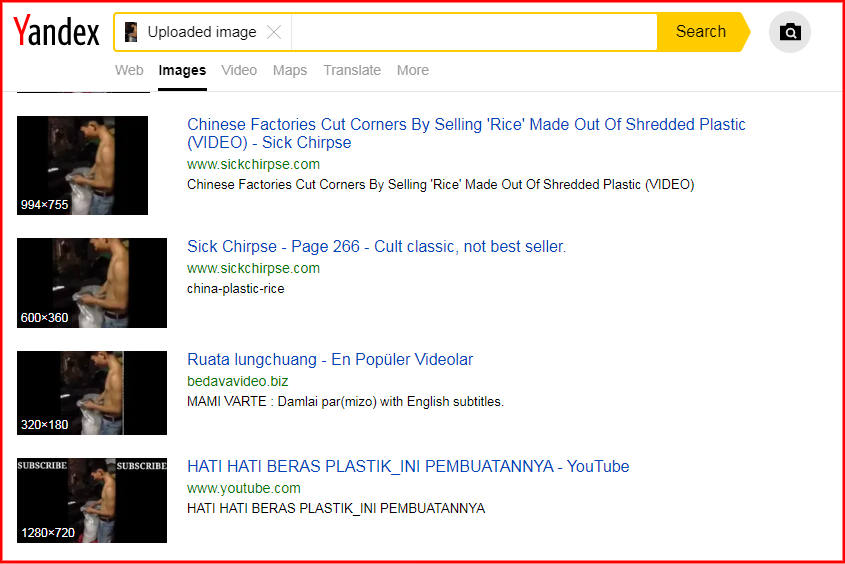Click the Yandex logo

[57, 31]
